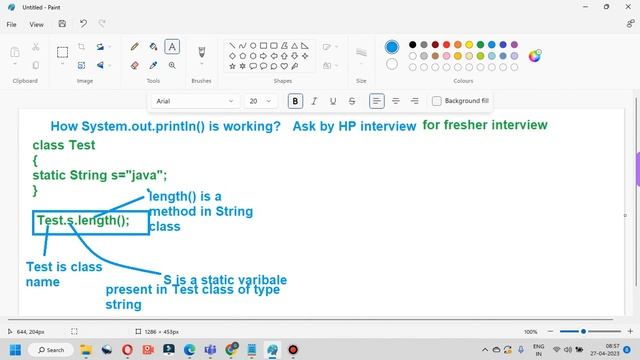Expand the Paste options arrow
Screen dimensions: 640x360
[x=15, y=64]
